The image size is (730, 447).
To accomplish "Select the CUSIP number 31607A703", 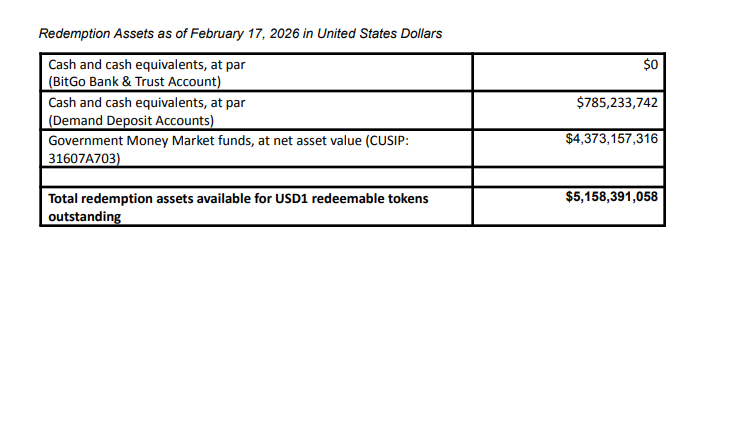I will tap(85, 157).
